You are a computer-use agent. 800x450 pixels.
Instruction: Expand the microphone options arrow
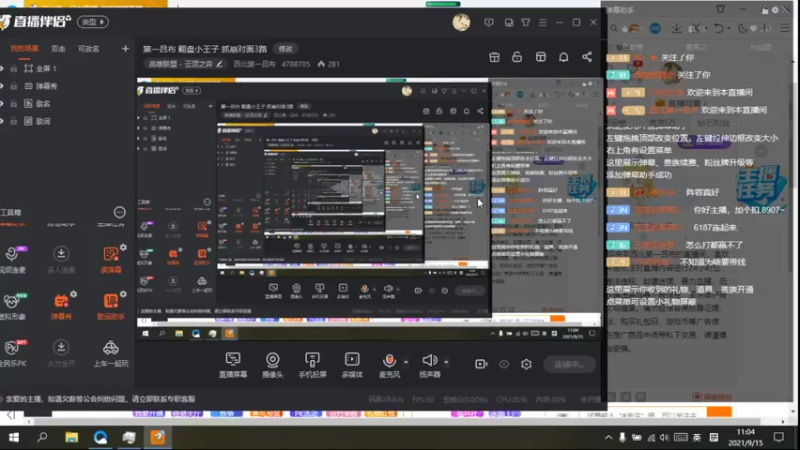[x=406, y=362]
